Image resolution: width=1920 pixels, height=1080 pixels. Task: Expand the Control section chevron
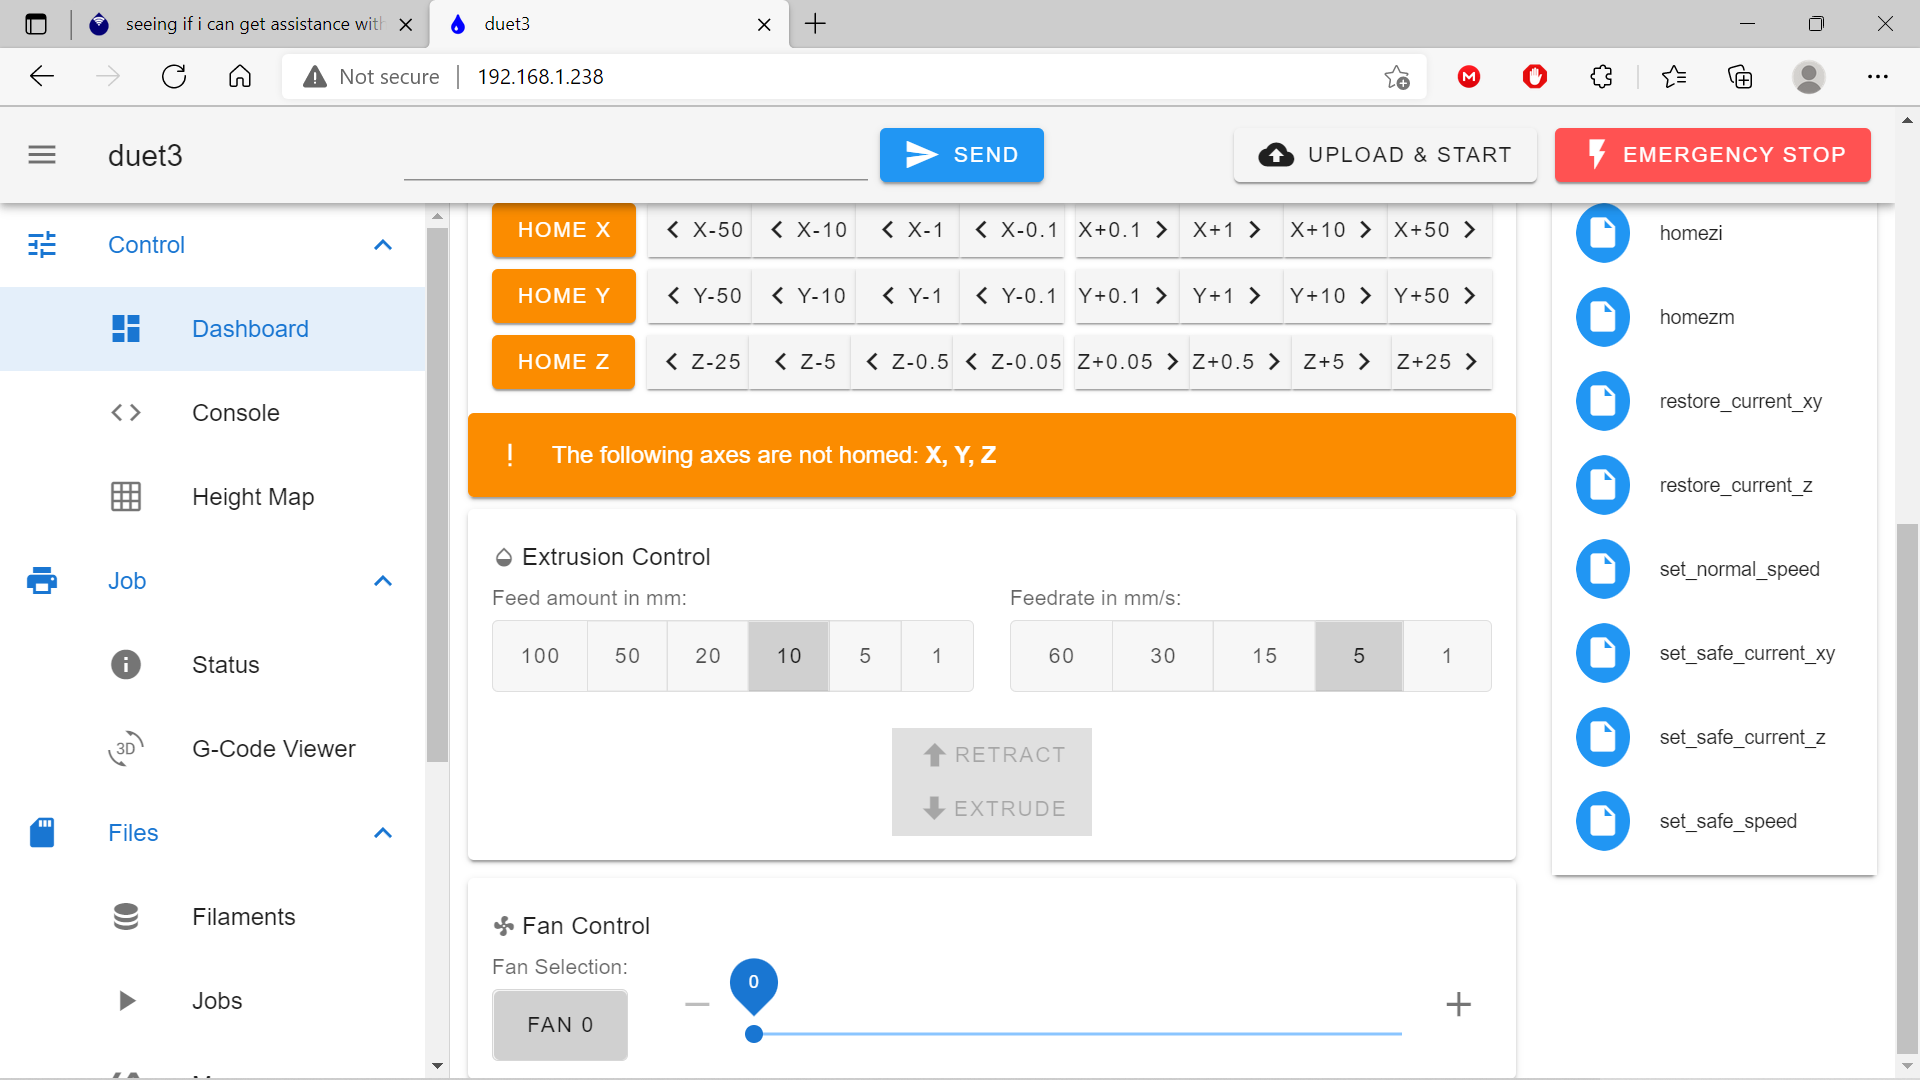point(382,244)
